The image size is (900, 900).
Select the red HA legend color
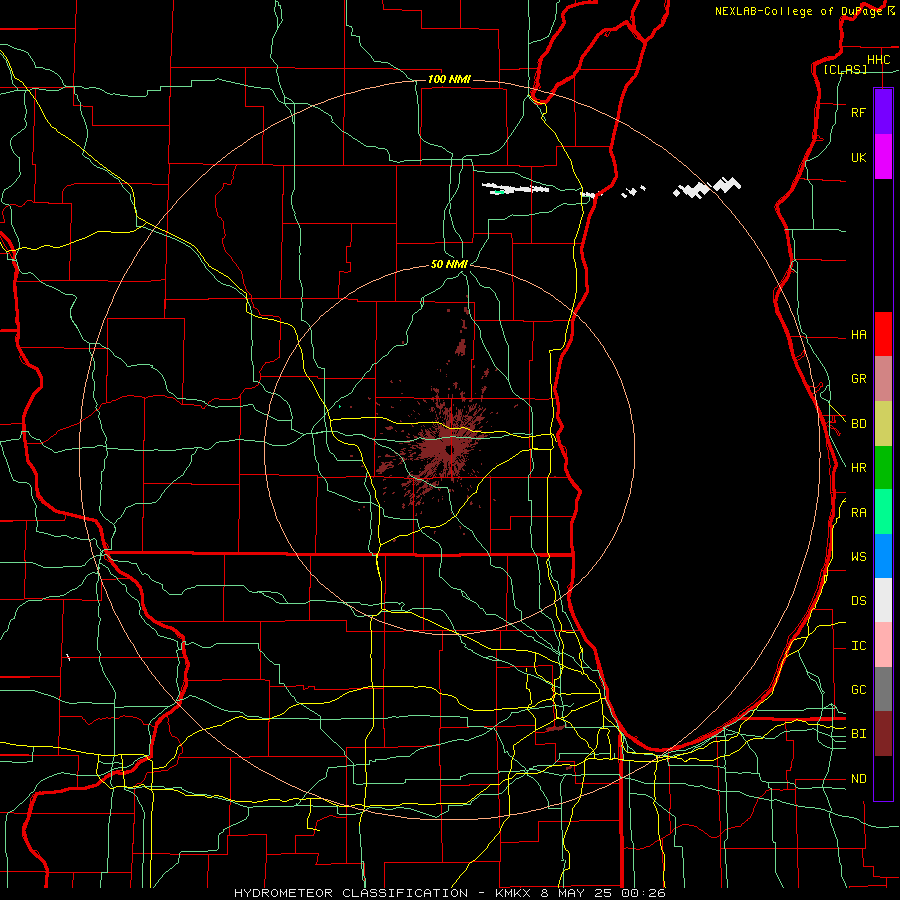point(883,334)
